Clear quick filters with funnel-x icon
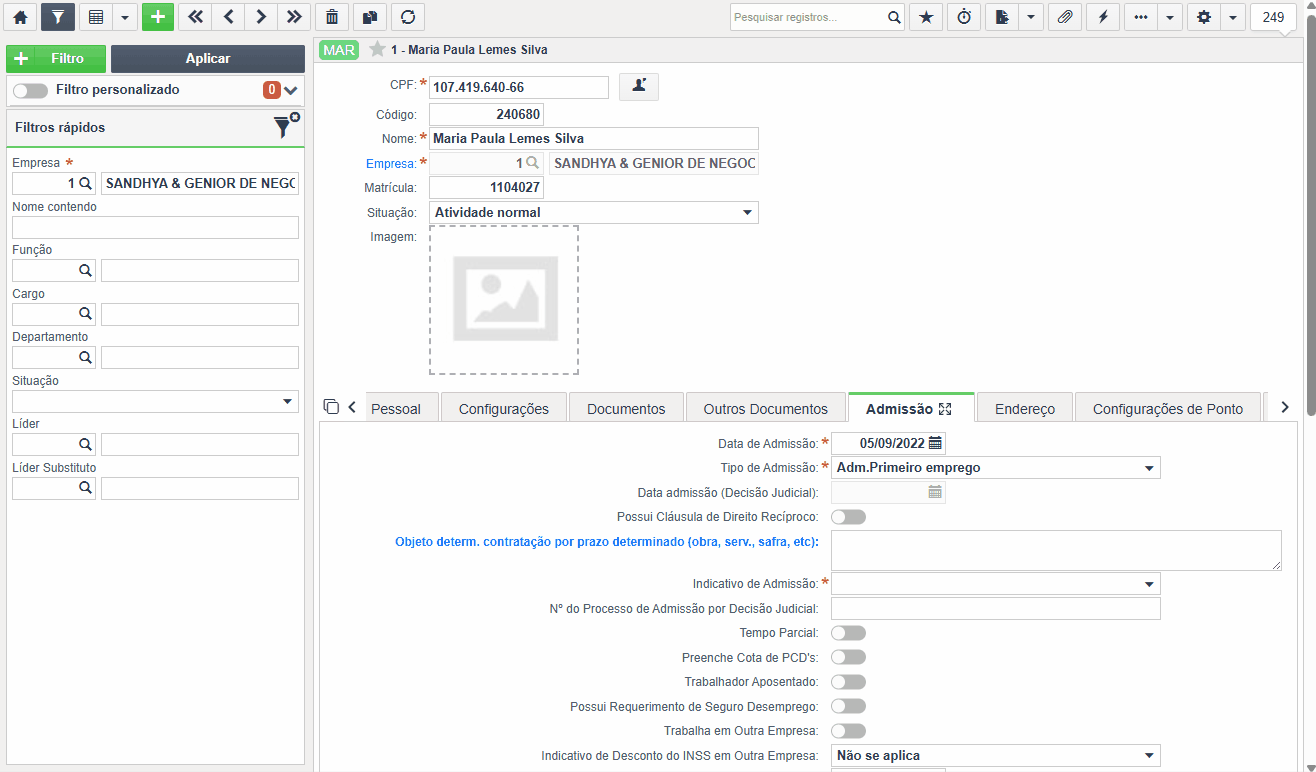The image size is (1316, 772). (286, 126)
